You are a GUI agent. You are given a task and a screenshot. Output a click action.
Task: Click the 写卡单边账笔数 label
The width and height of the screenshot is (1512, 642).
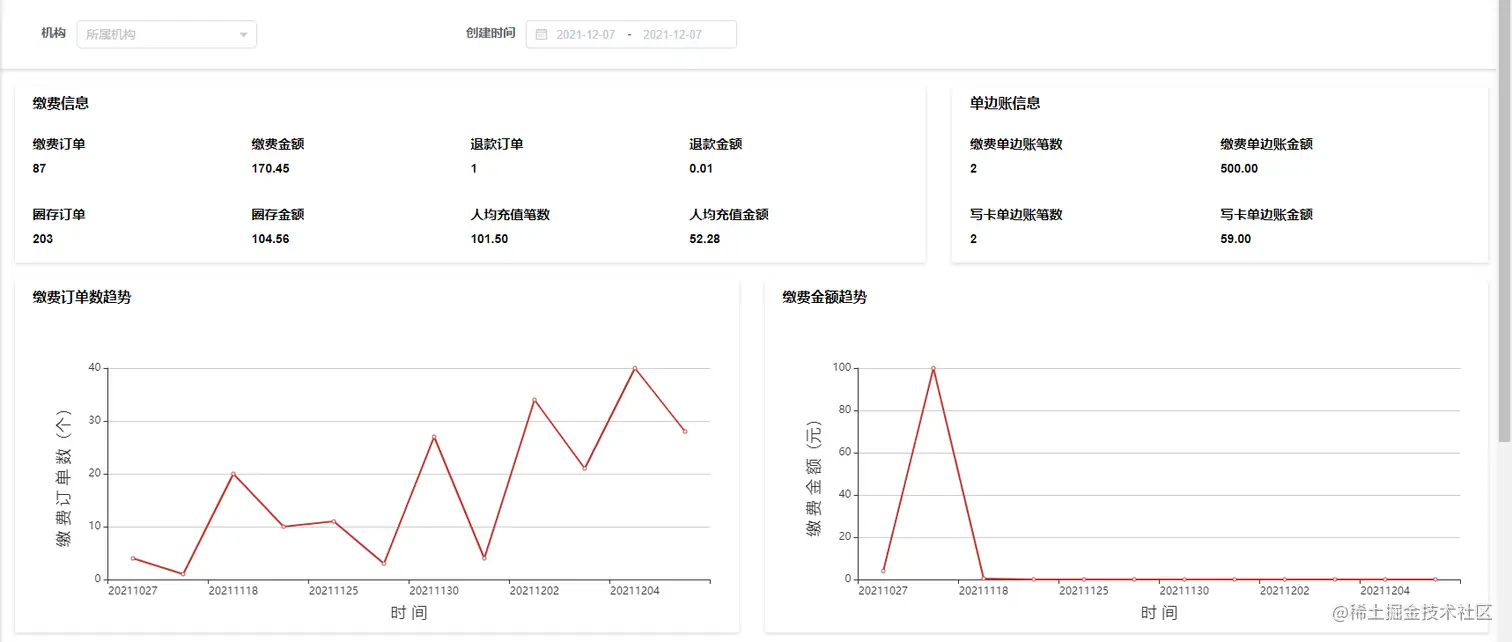[x=1016, y=214]
